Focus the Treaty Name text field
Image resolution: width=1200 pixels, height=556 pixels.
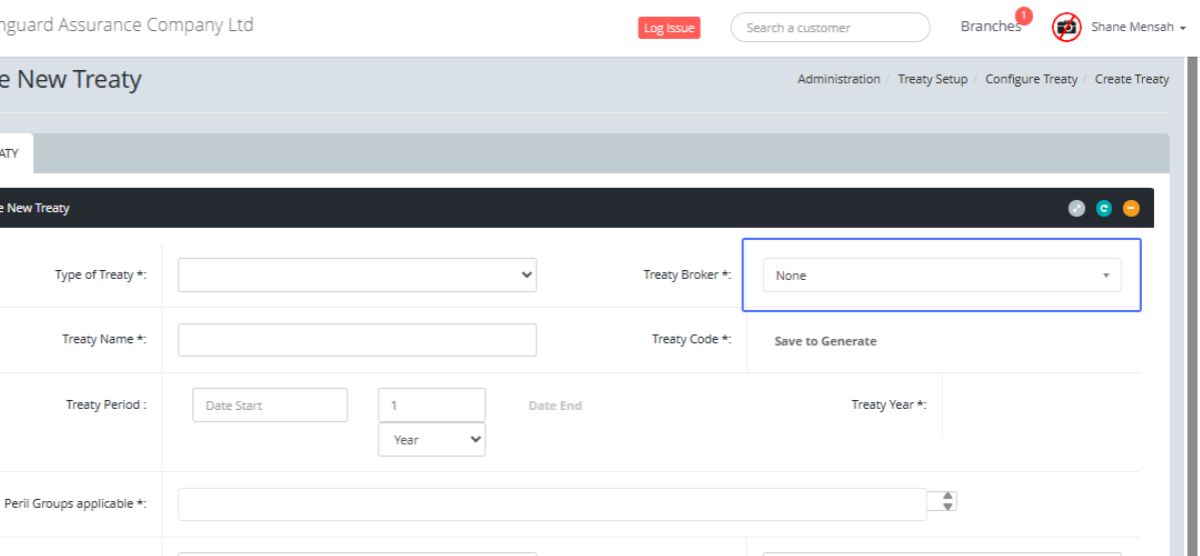point(357,340)
